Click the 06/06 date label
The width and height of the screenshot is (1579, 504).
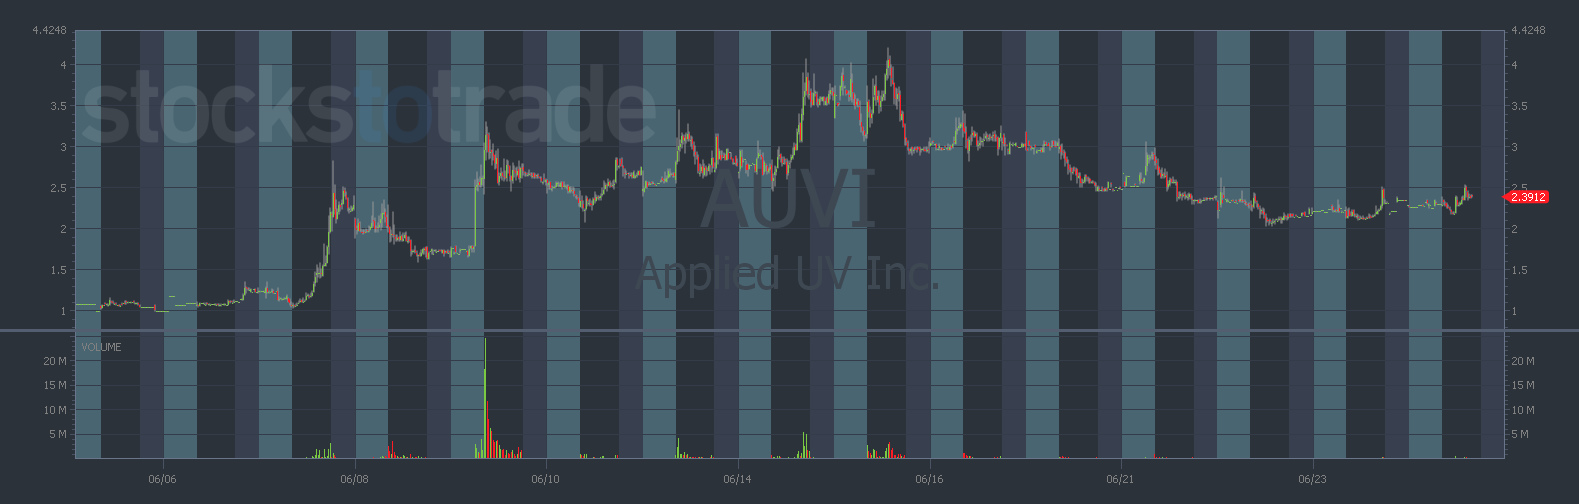click(162, 480)
